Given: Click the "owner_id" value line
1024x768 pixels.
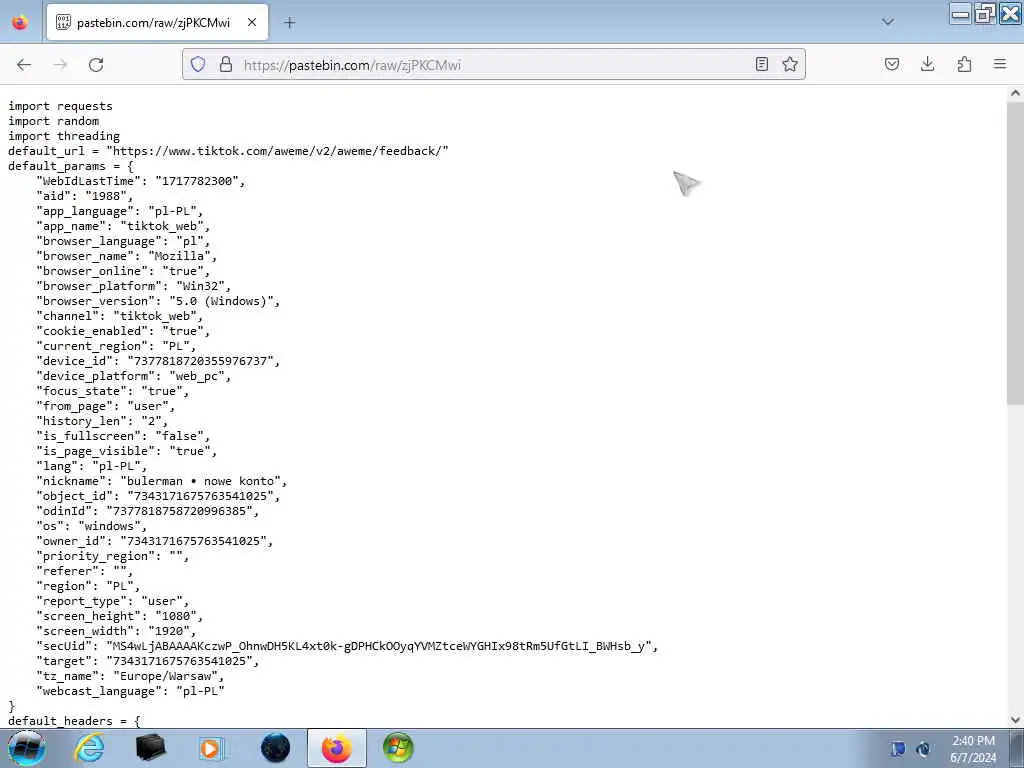Looking at the screenshot, I should [x=155, y=541].
